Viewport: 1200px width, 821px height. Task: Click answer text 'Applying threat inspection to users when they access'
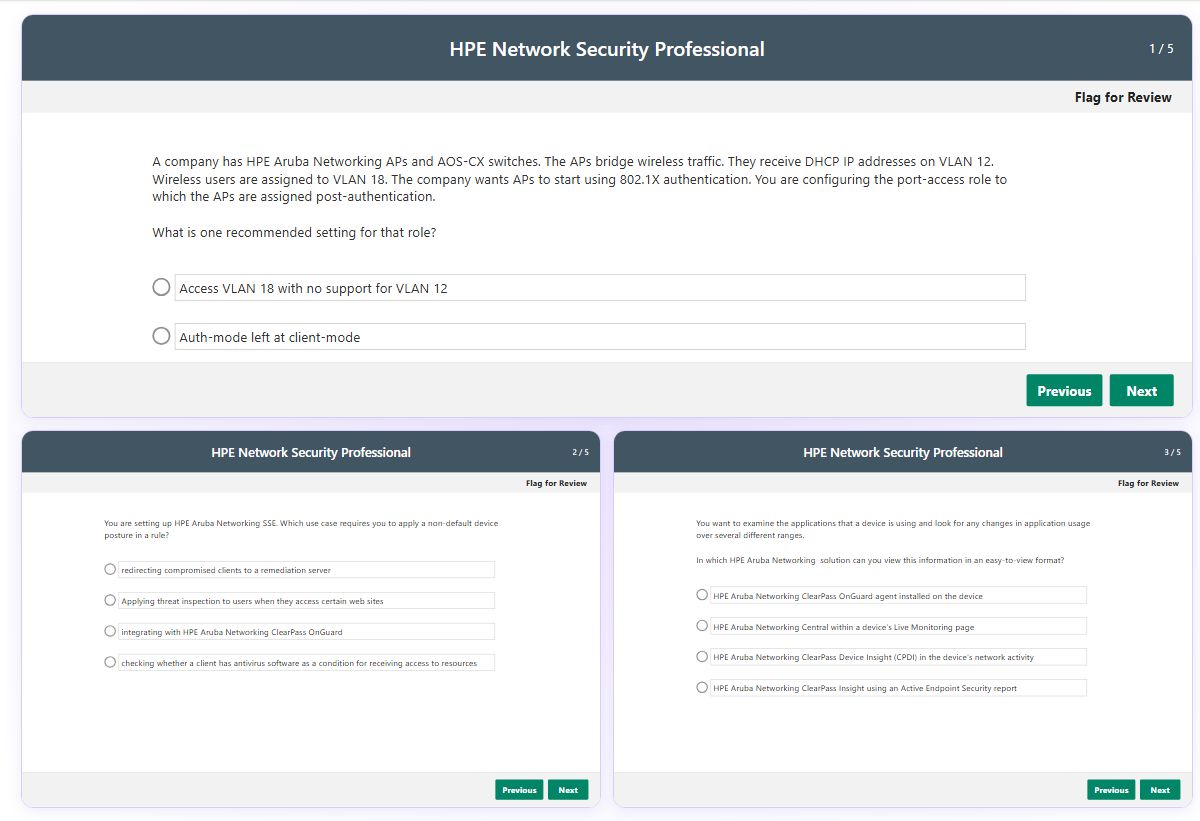[x=252, y=601]
